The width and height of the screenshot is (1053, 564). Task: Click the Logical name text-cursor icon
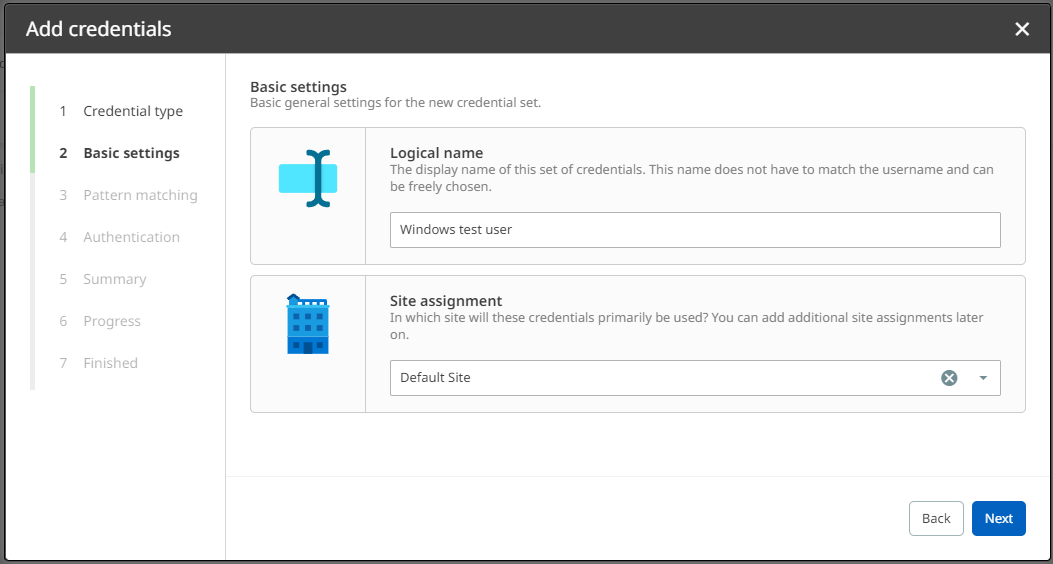[308, 179]
